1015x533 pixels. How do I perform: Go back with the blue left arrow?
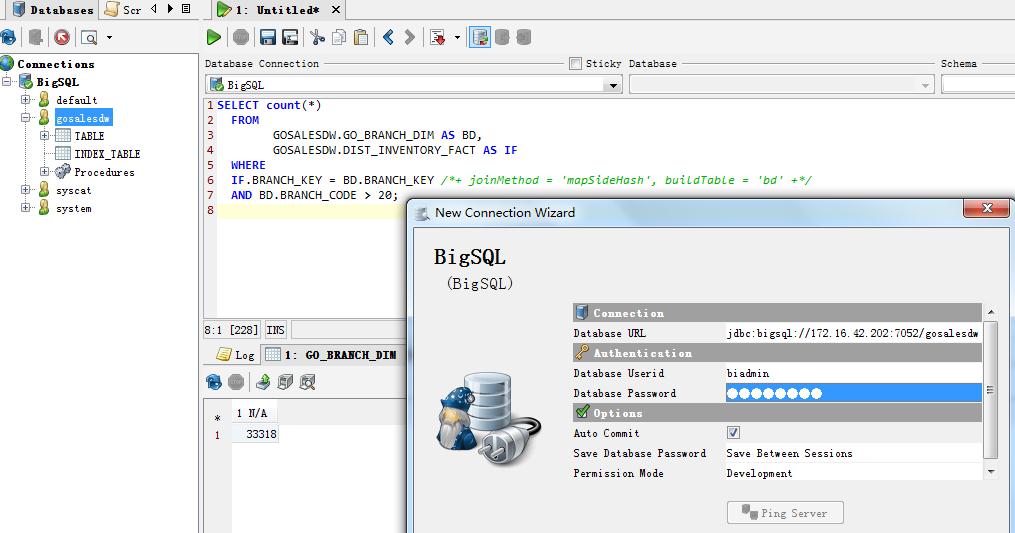(x=388, y=38)
